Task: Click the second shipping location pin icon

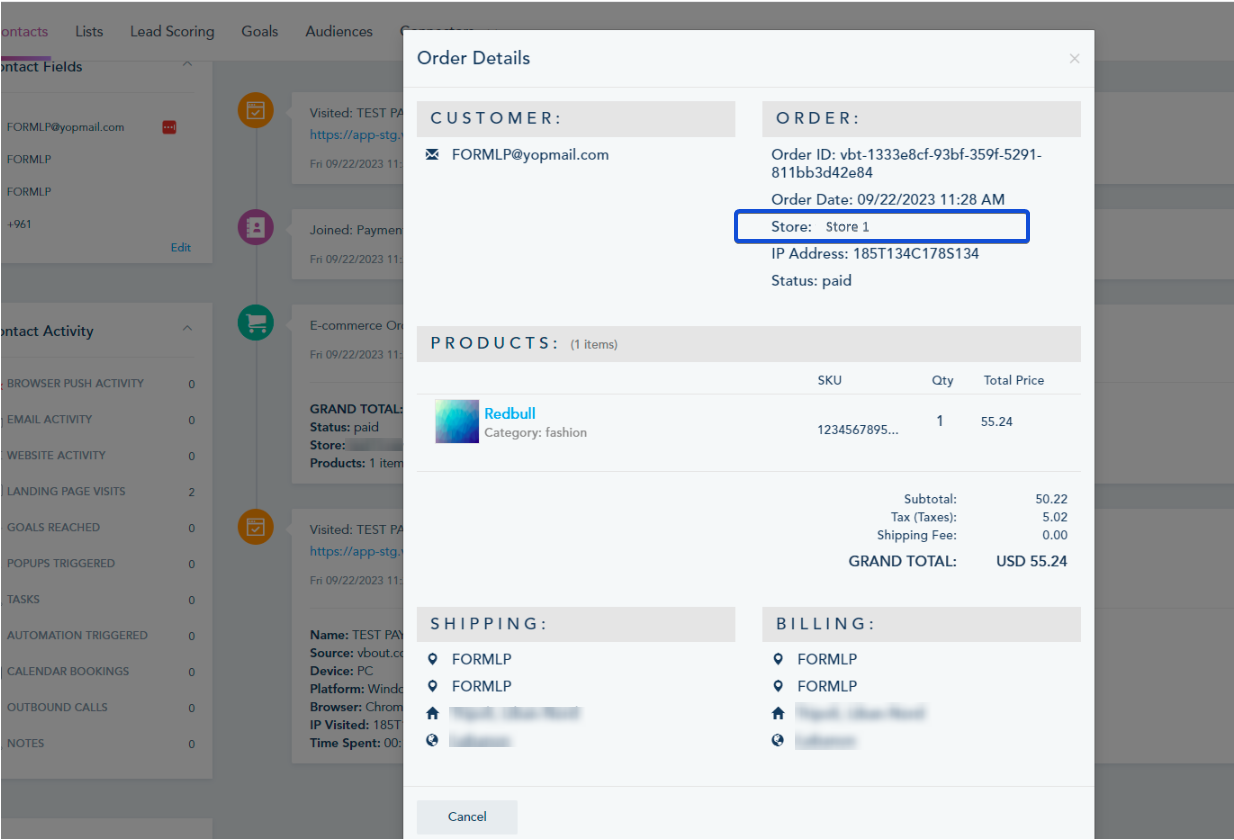Action: (x=432, y=687)
